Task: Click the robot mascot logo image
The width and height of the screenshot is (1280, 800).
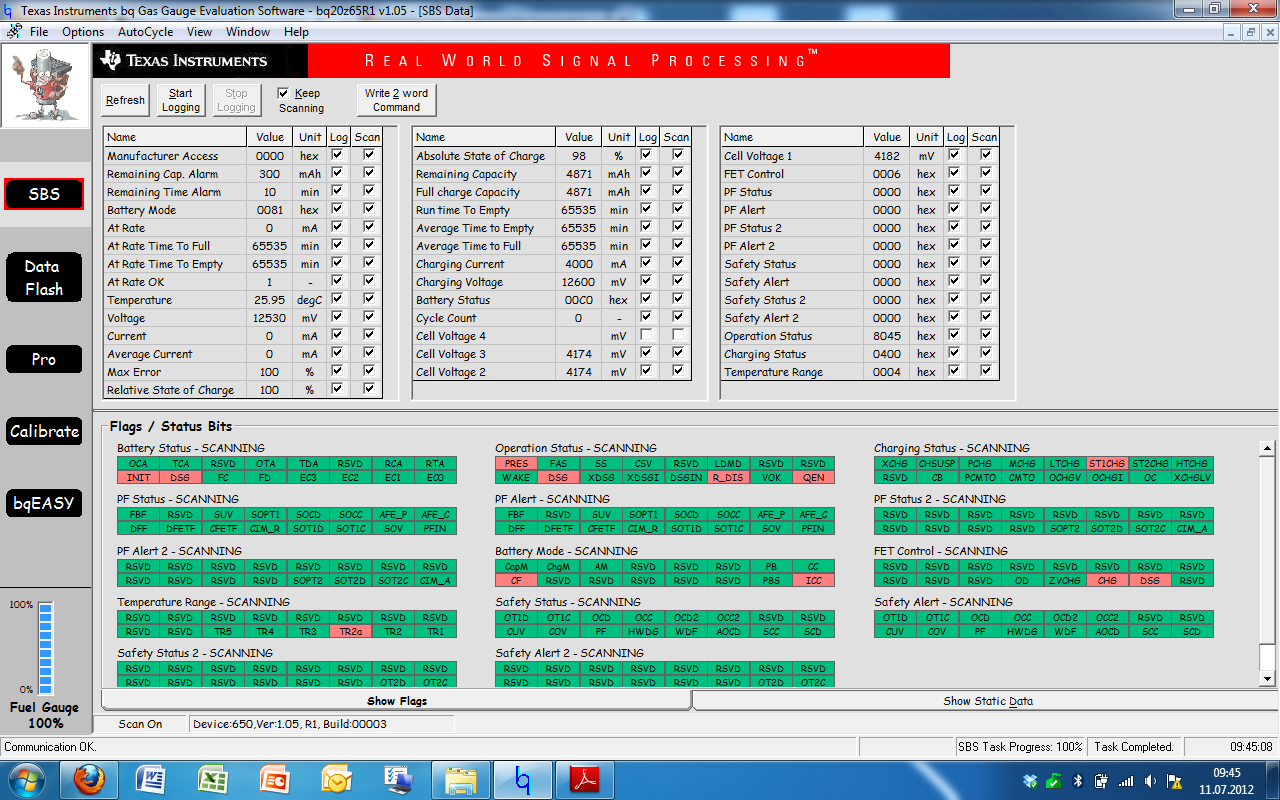Action: [44, 86]
